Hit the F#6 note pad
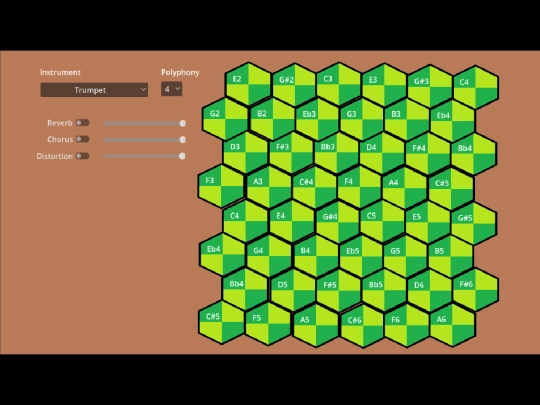 click(476, 290)
